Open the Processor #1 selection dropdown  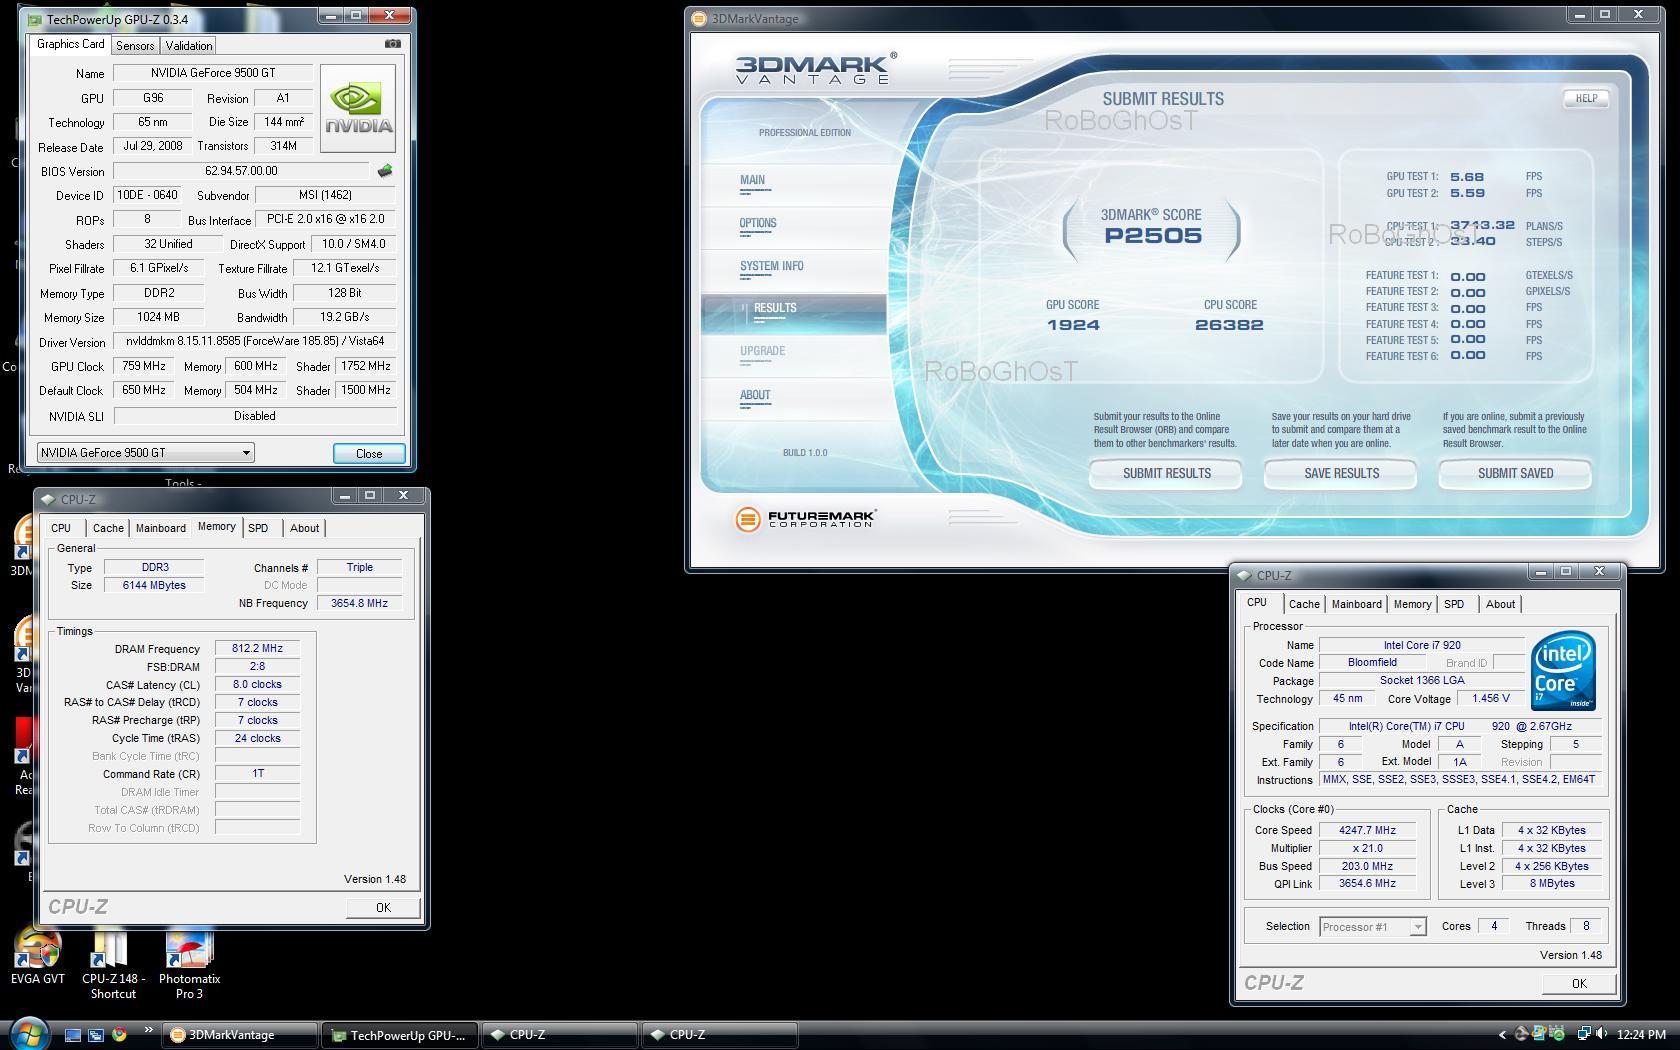(x=1372, y=927)
